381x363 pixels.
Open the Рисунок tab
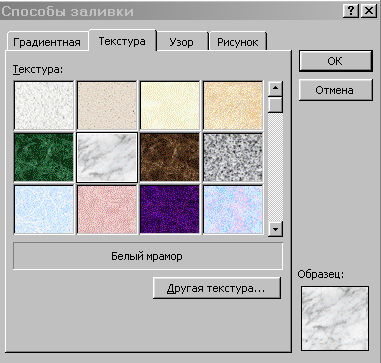(238, 42)
